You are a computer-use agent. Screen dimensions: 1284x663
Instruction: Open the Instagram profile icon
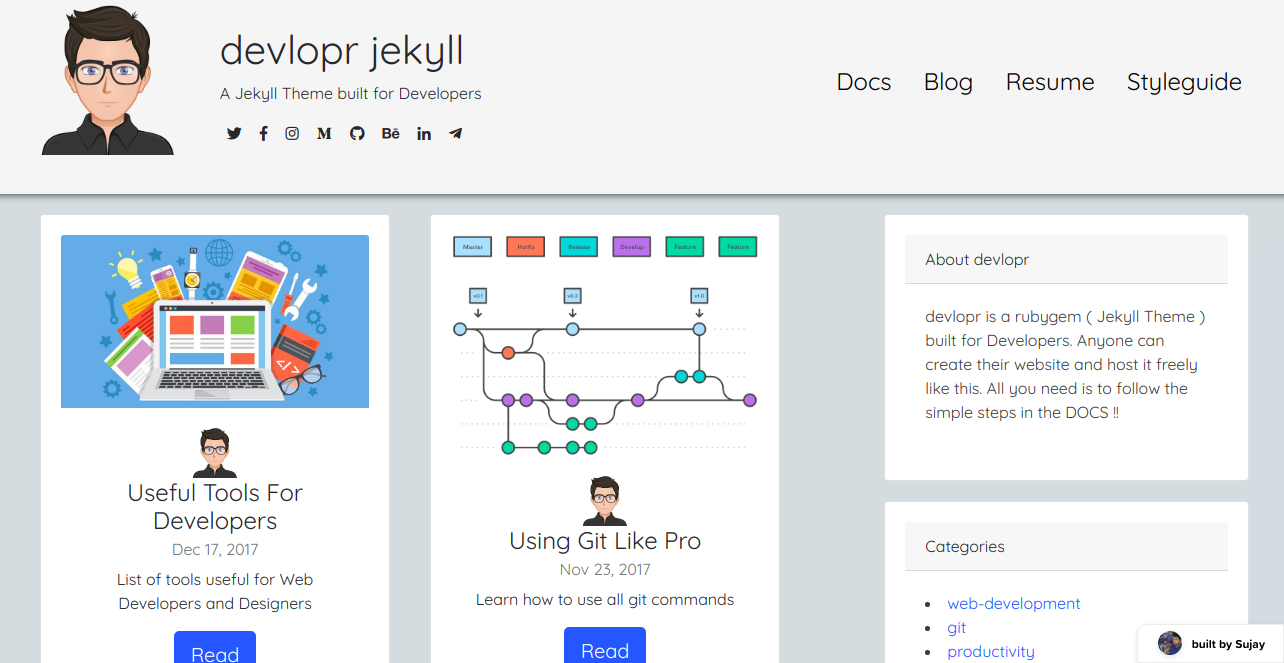click(x=291, y=133)
